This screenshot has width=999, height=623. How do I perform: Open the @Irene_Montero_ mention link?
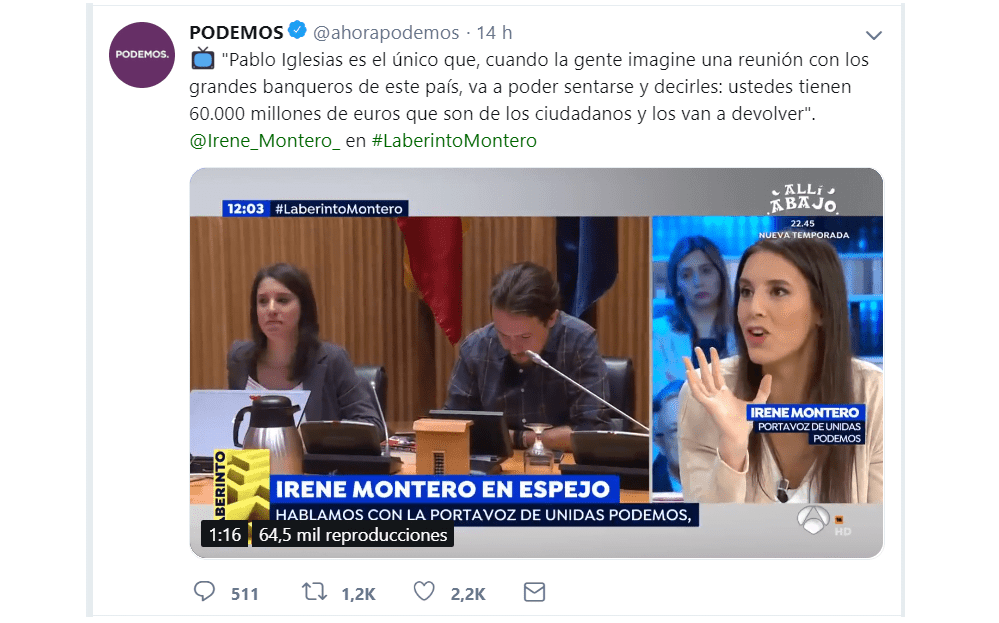[264, 140]
